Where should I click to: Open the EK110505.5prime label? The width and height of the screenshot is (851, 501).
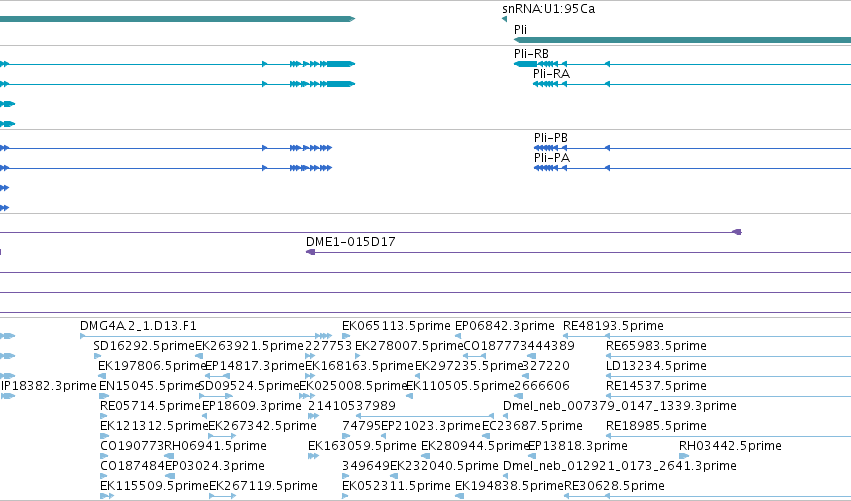point(460,386)
